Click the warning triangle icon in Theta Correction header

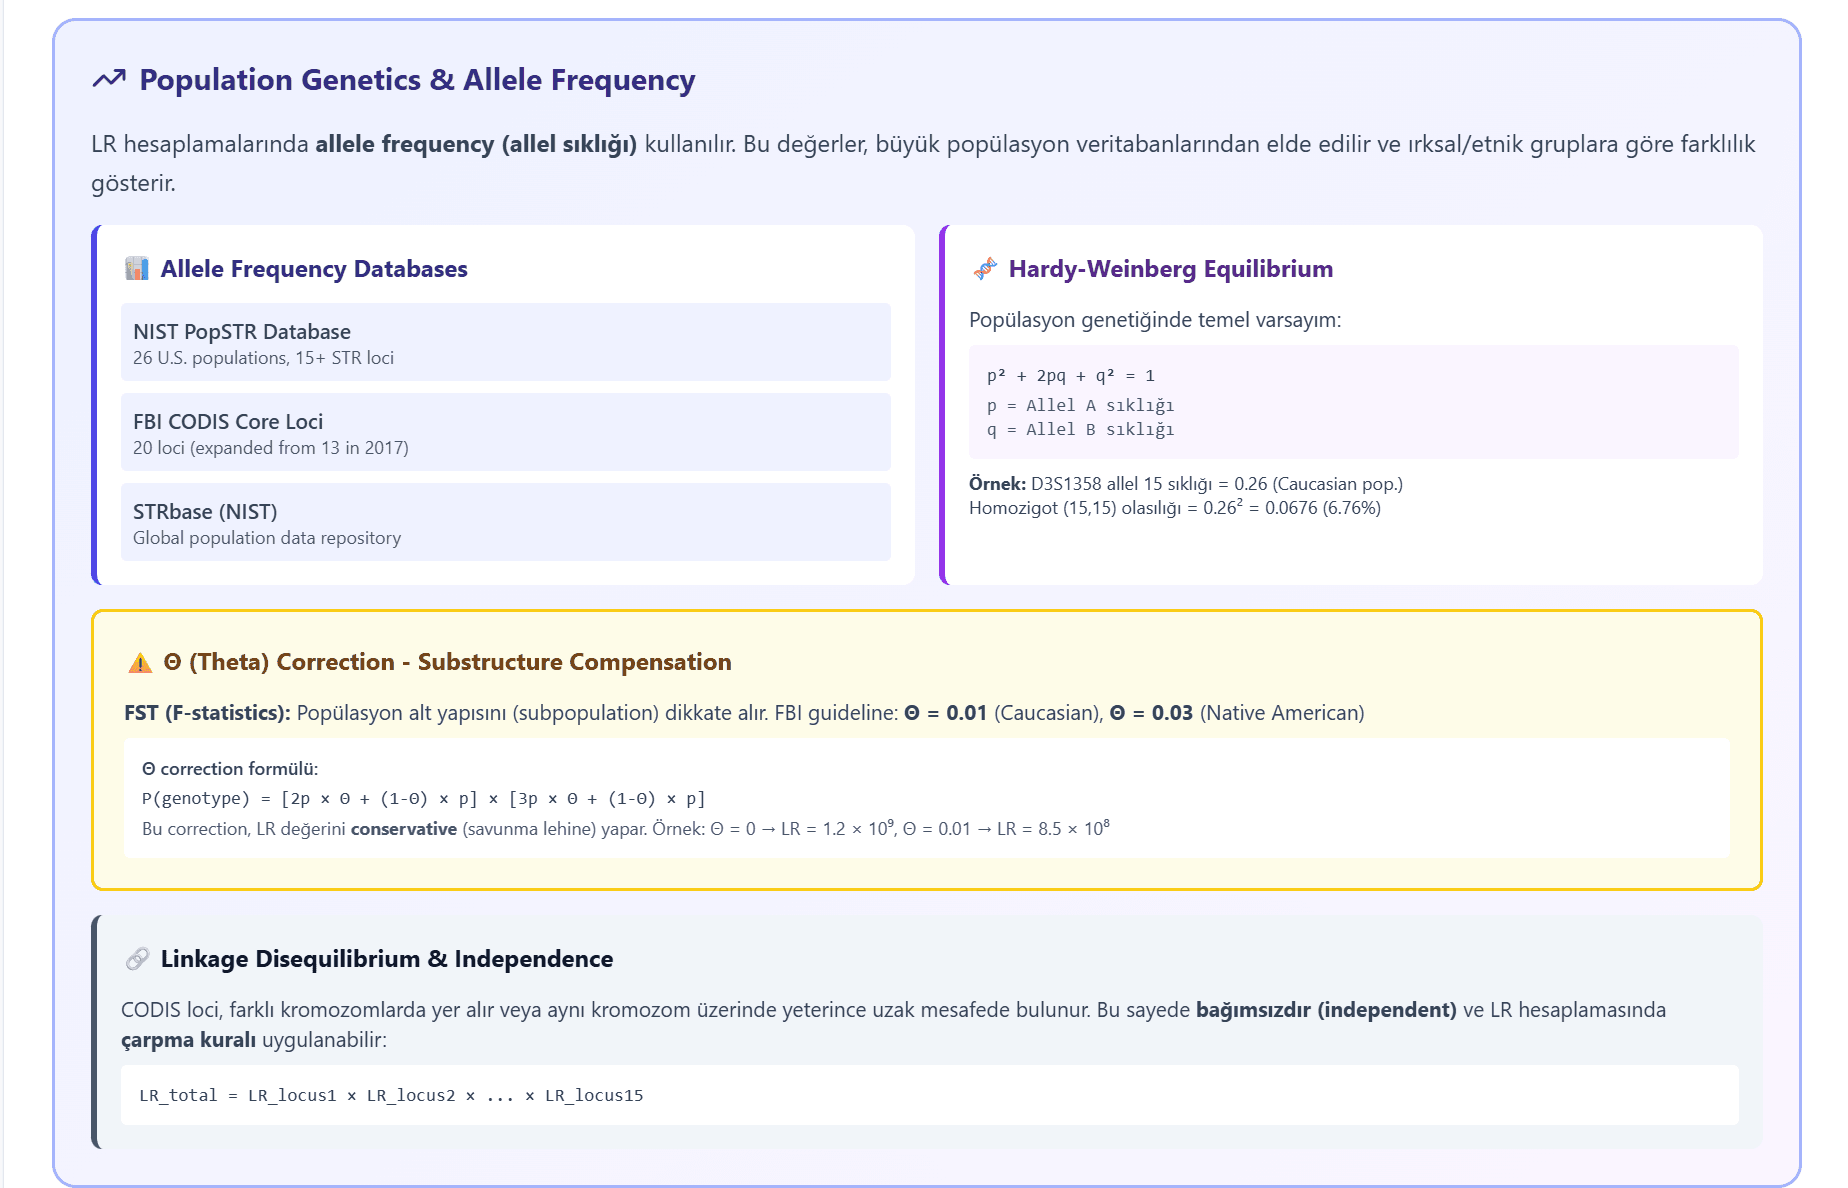pos(138,662)
